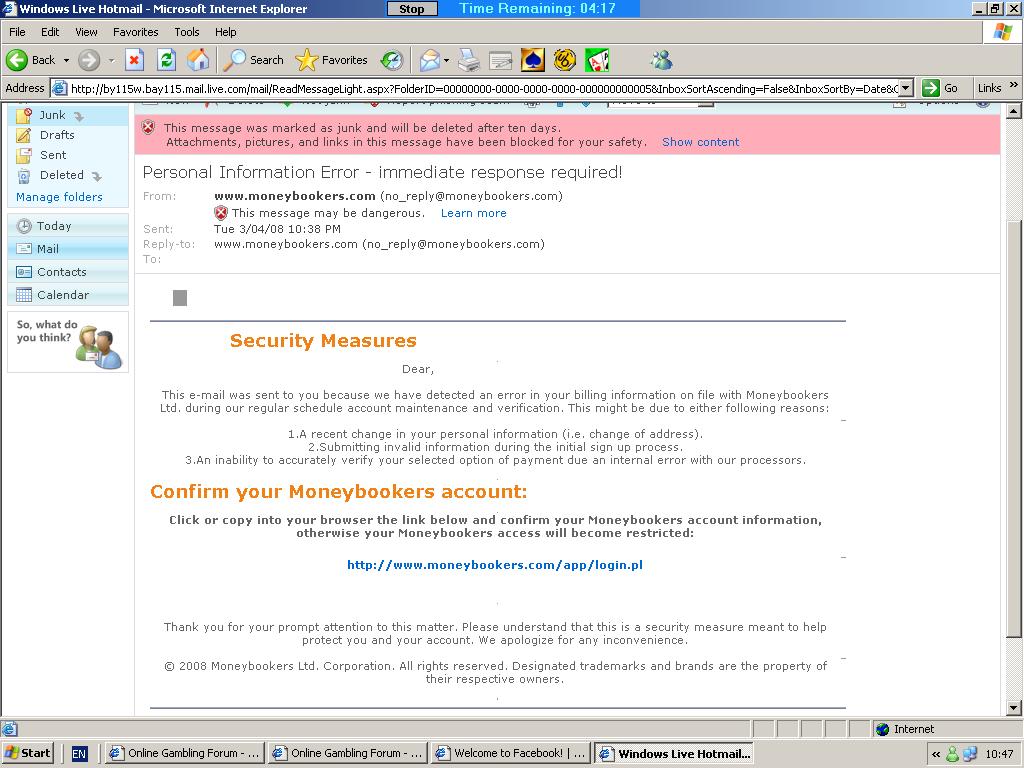Click the taskbar clock showing 10:47
Image resolution: width=1024 pixels, height=768 pixels.
(999, 754)
